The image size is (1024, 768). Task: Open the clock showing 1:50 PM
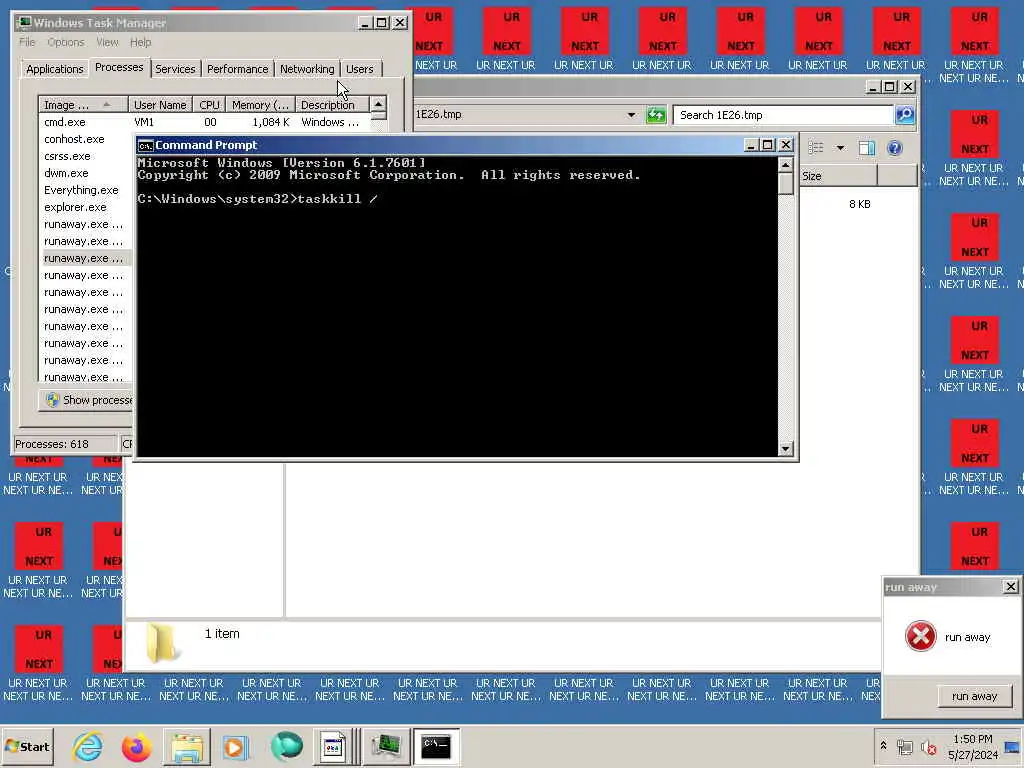972,746
